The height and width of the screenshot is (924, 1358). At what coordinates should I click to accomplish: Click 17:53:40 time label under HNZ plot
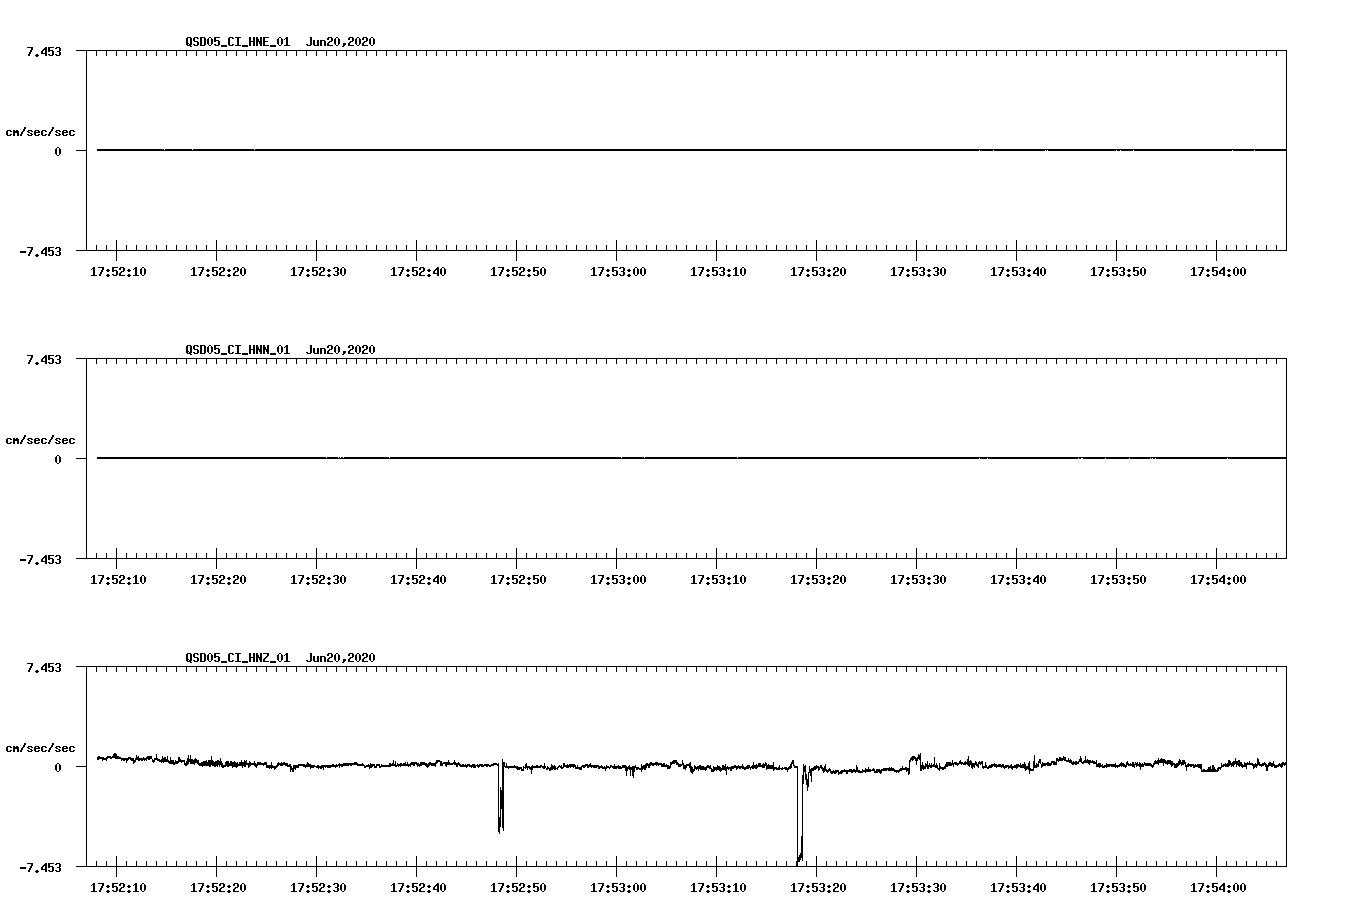tap(1018, 887)
